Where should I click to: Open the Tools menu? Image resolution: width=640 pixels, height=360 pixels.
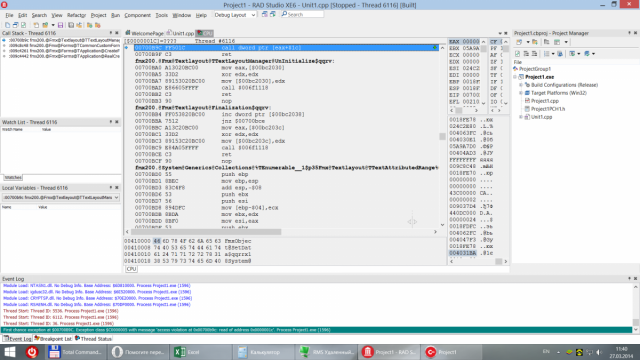point(162,15)
